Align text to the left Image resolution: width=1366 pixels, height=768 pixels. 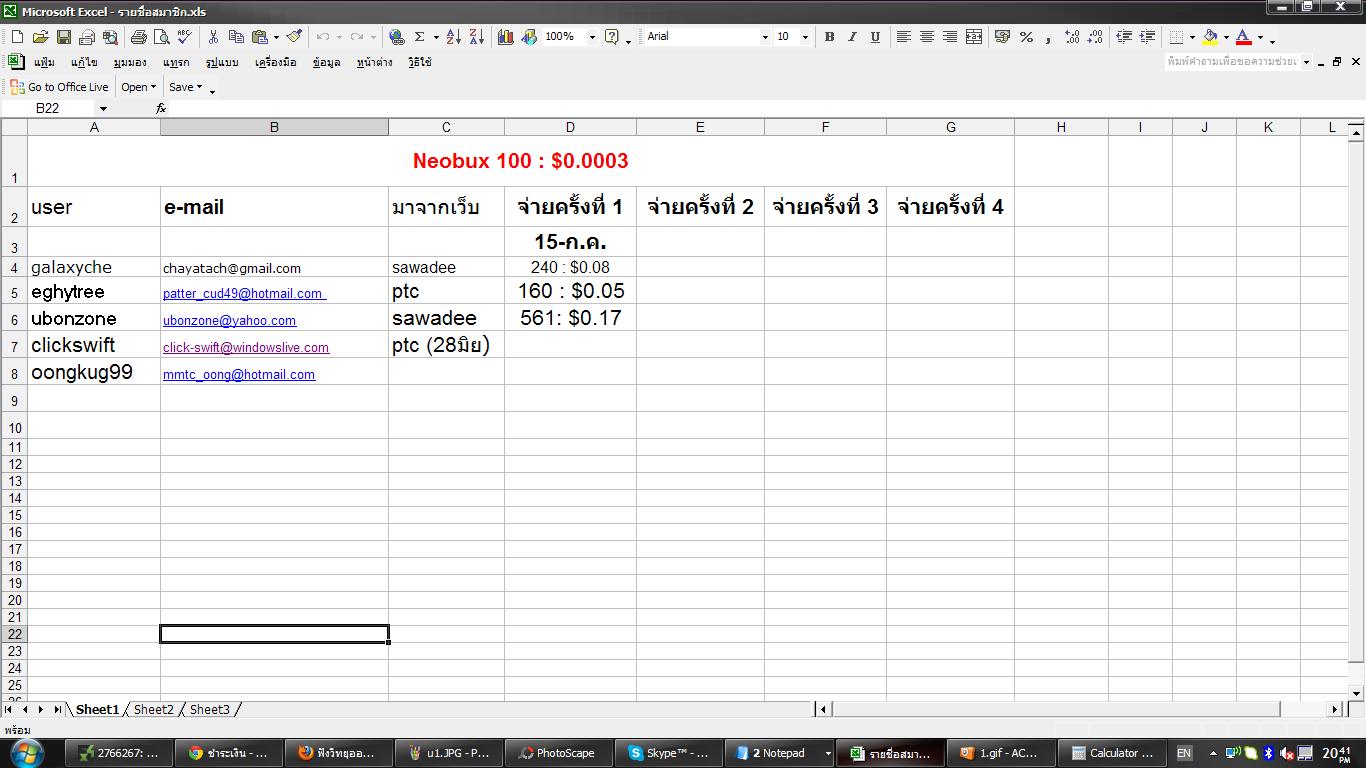click(x=904, y=37)
